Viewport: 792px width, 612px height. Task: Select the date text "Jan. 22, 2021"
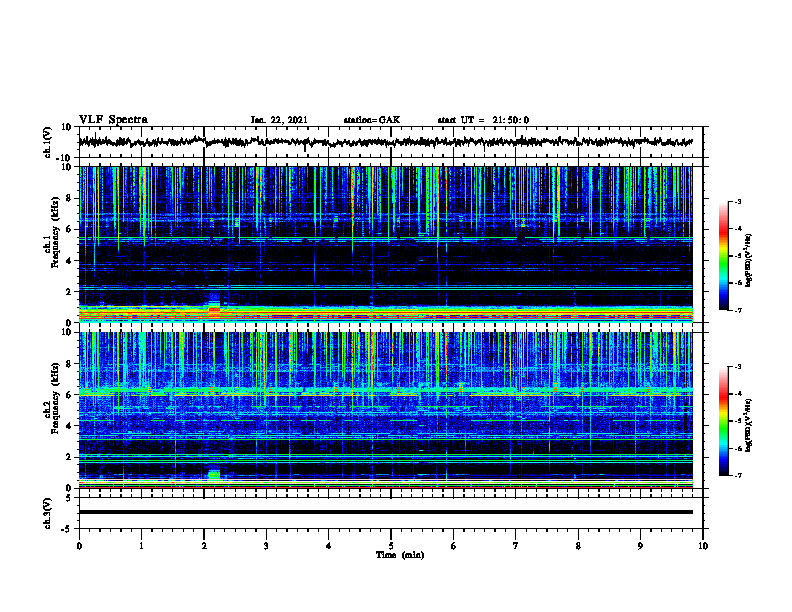click(x=279, y=120)
